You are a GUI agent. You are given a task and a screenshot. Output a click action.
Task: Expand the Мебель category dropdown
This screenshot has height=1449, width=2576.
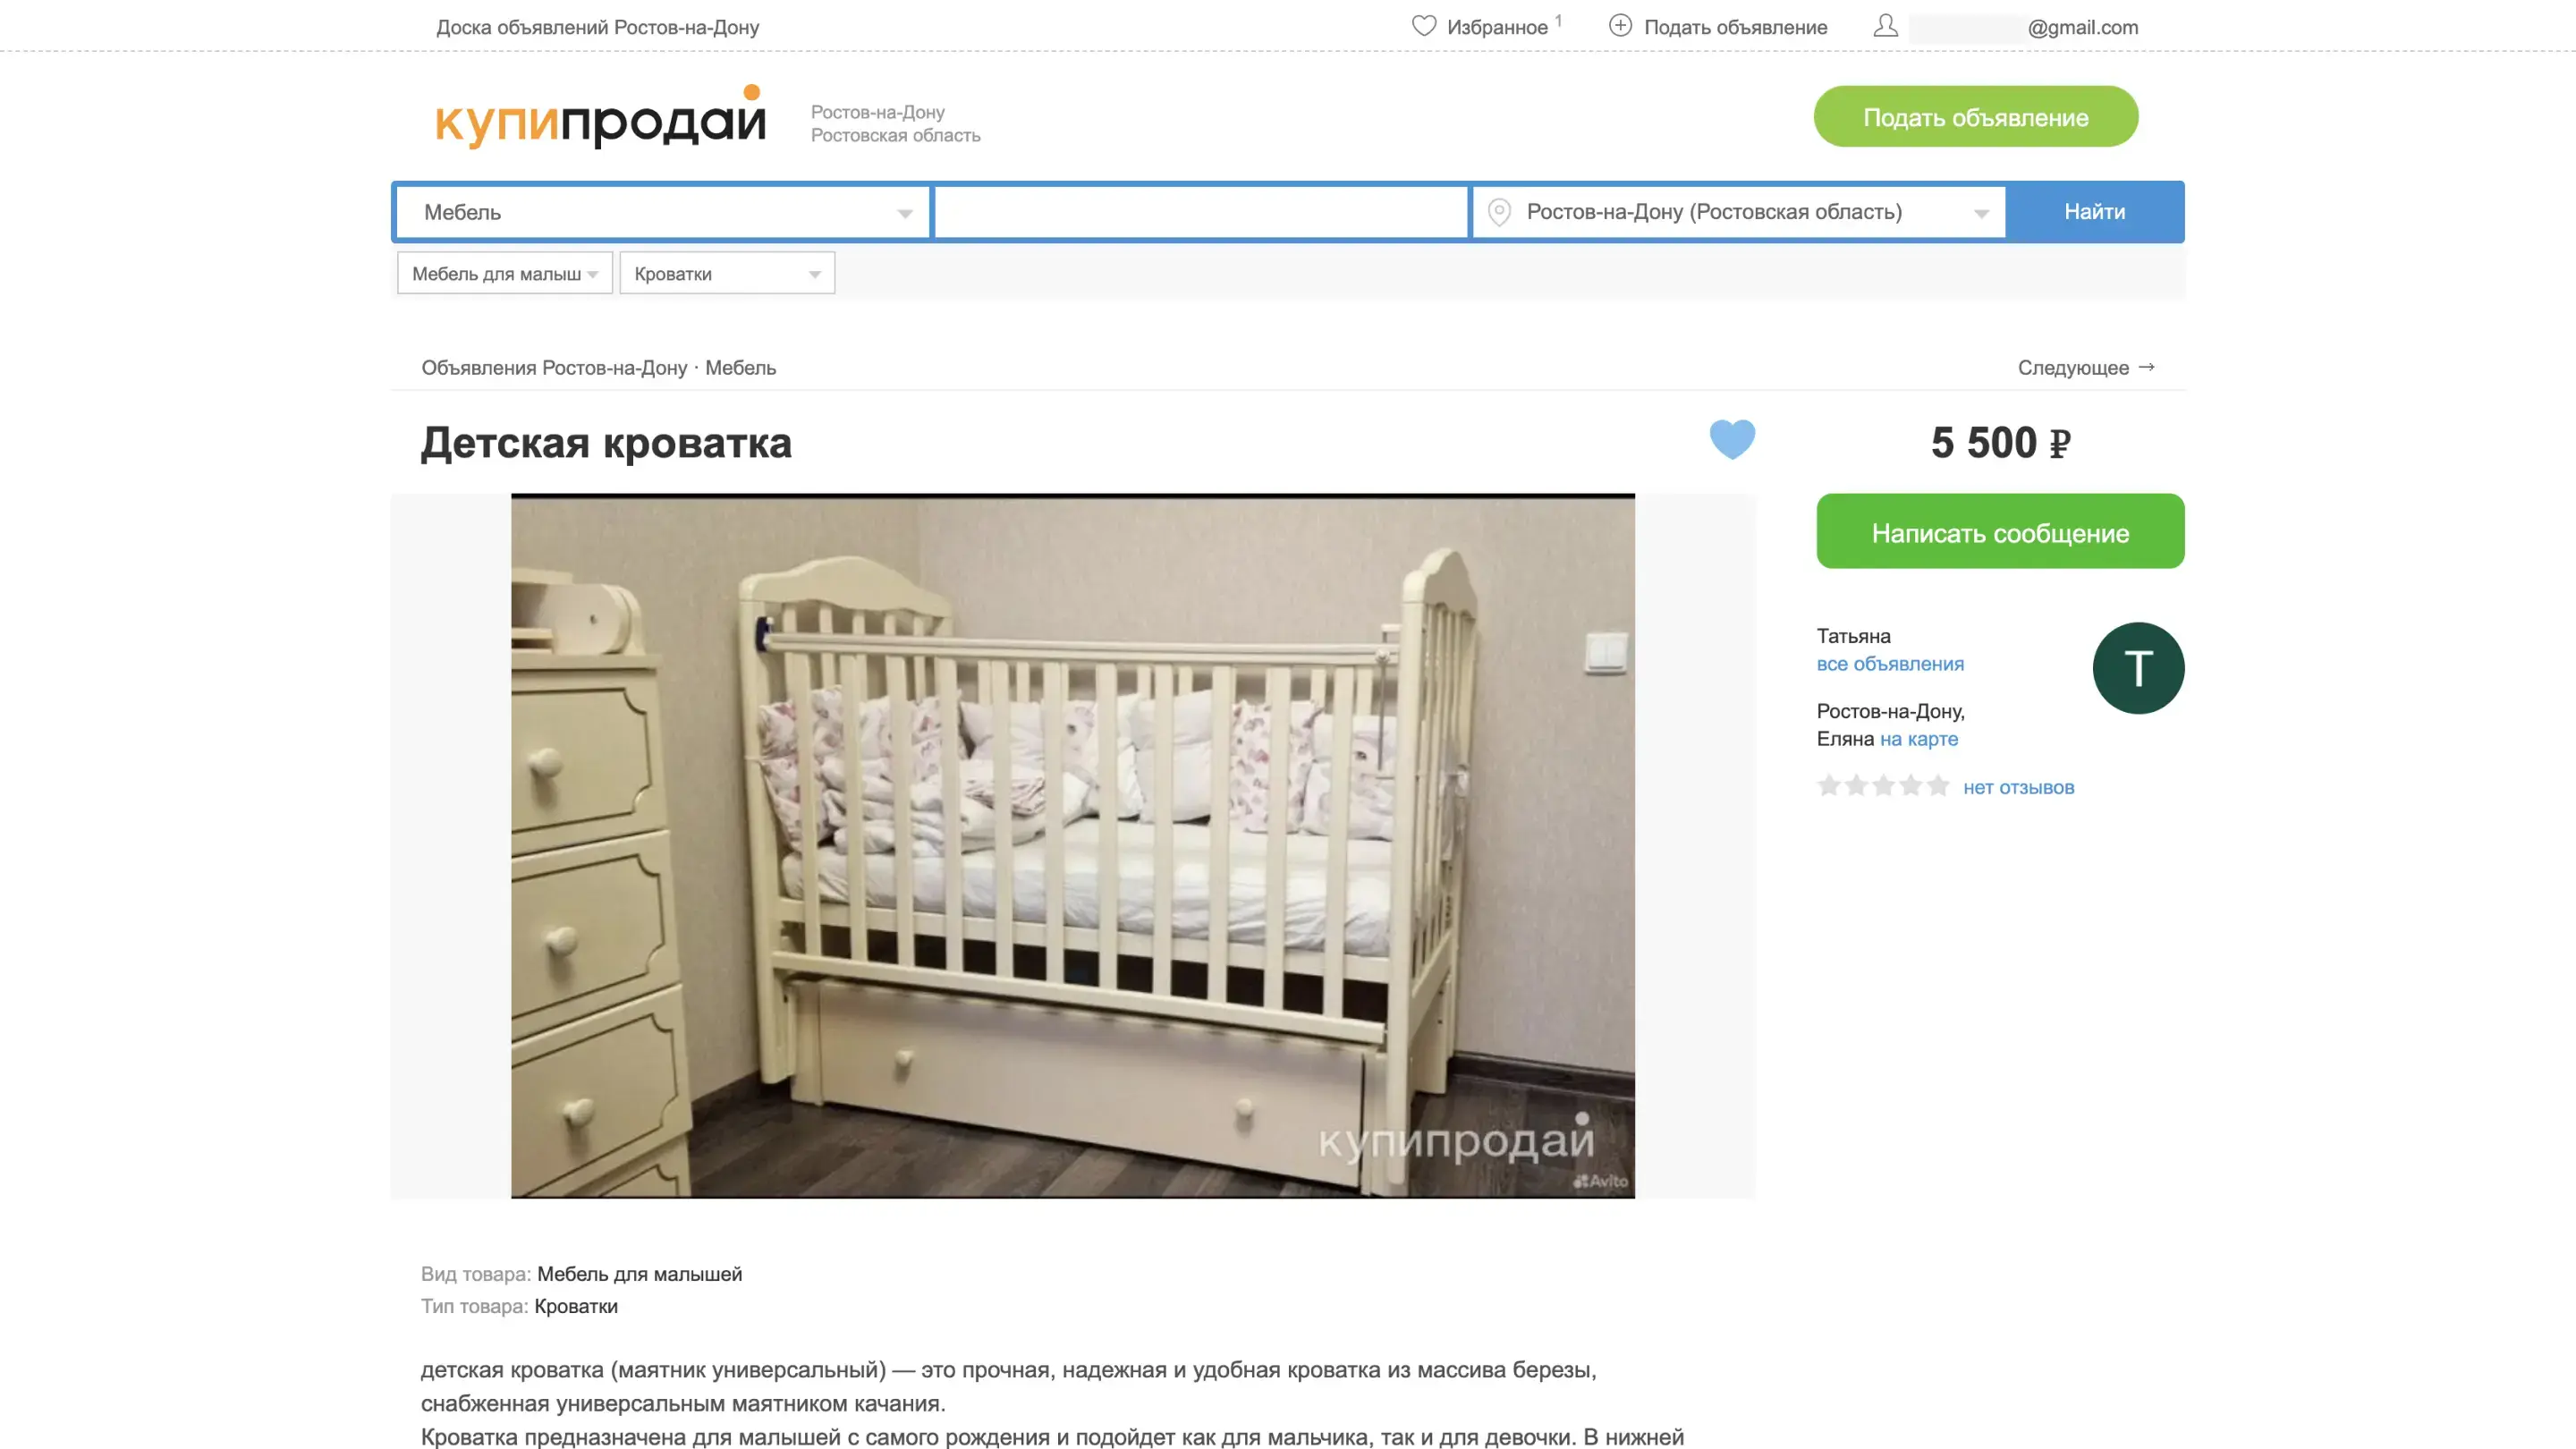tap(662, 212)
